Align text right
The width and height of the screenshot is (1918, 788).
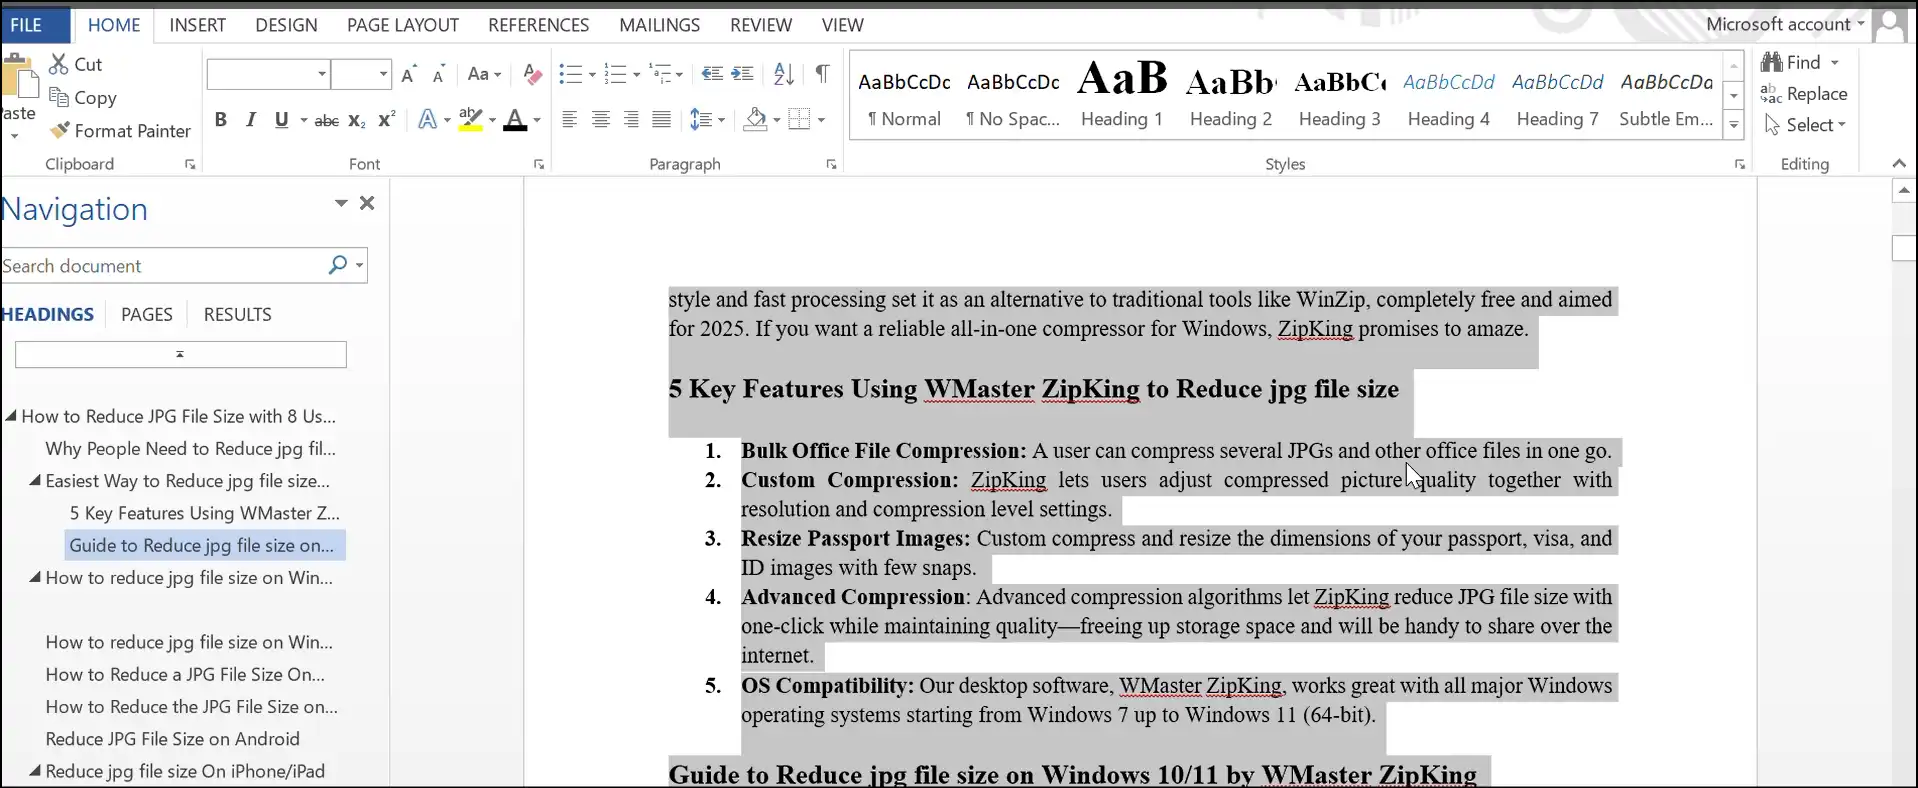tap(631, 120)
